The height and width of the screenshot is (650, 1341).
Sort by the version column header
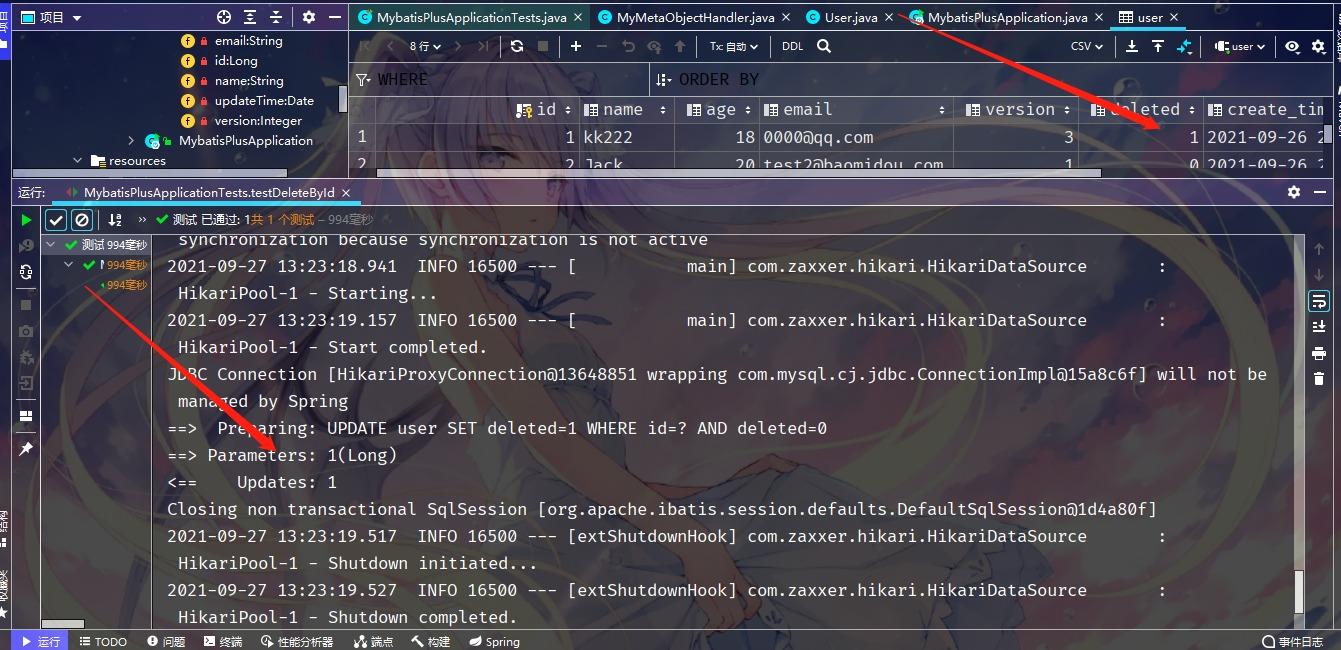pos(1016,110)
